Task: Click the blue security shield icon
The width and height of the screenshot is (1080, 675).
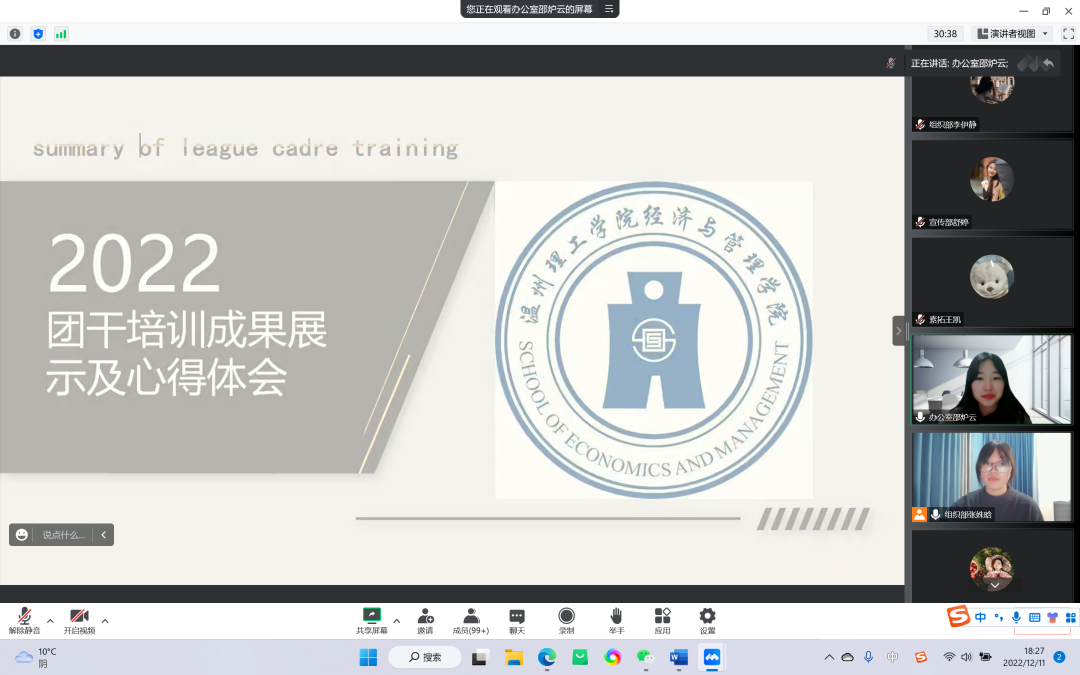Action: click(x=39, y=34)
